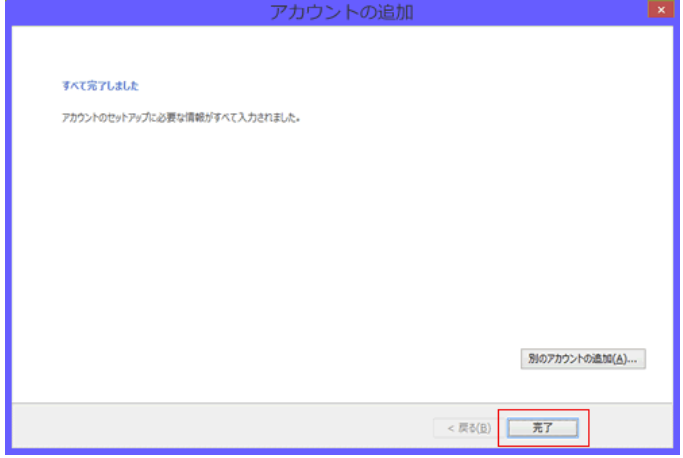Click the disabled < 戻る(B) button
This screenshot has height=458, width=683.
469,428
